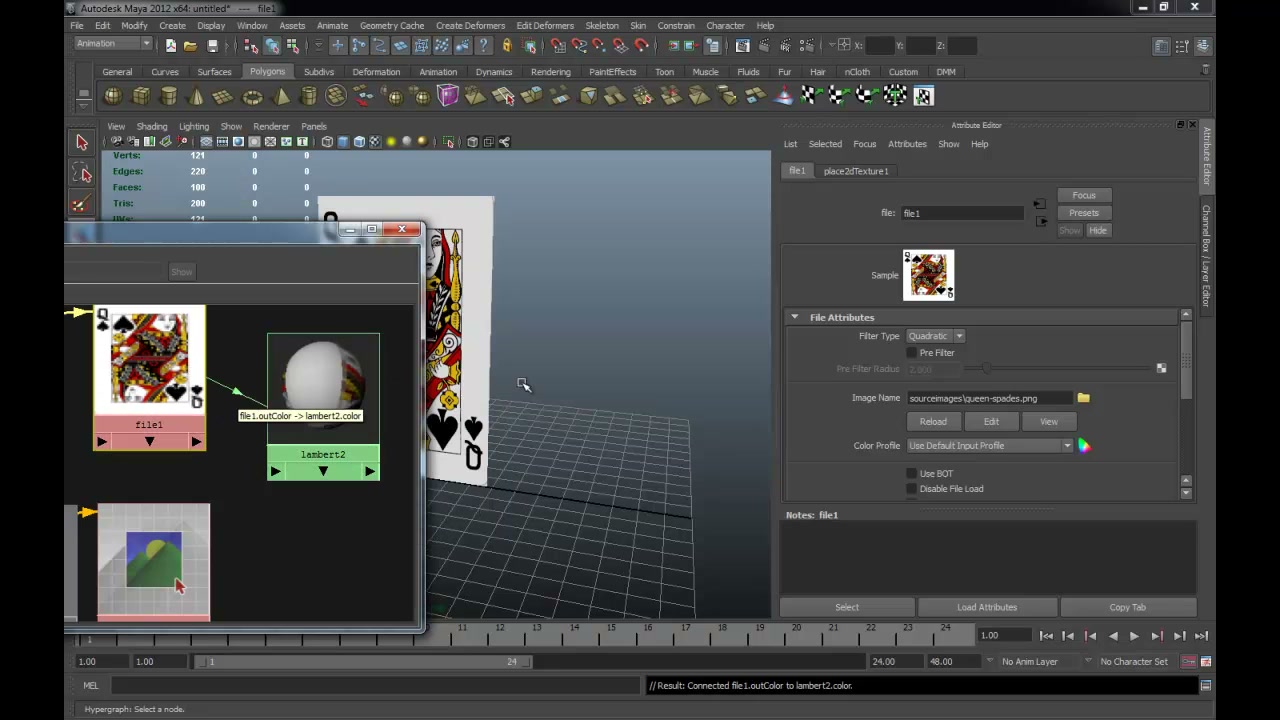Click the purple cube shelf icon
The image size is (1280, 720).
(447, 96)
